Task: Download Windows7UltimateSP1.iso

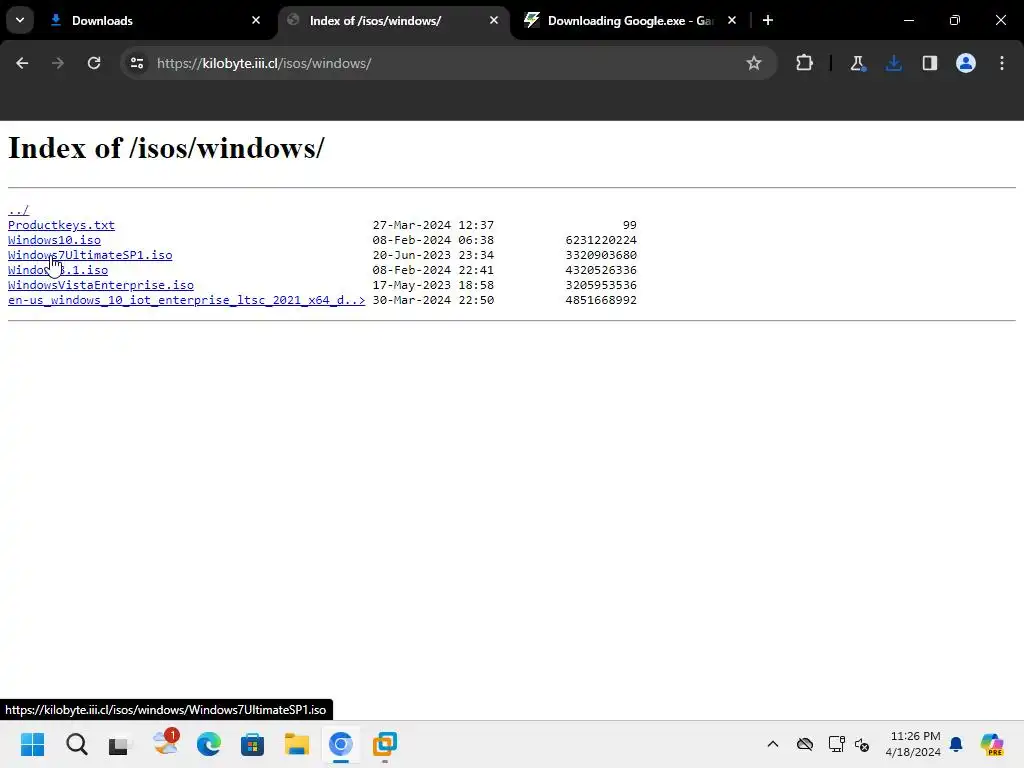Action: [x=90, y=255]
